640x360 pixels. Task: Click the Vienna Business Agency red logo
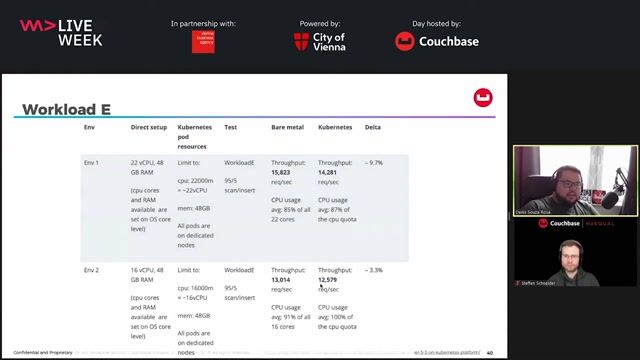(x=203, y=42)
